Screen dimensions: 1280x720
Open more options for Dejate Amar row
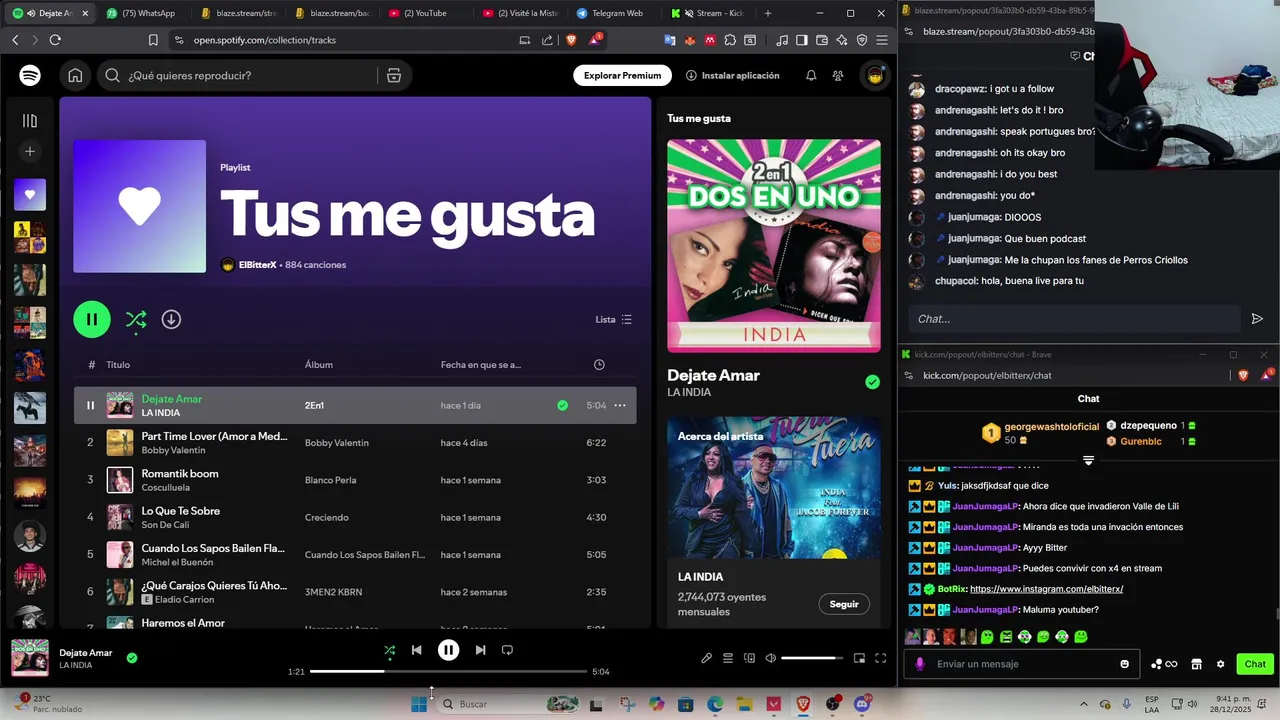[620, 405]
